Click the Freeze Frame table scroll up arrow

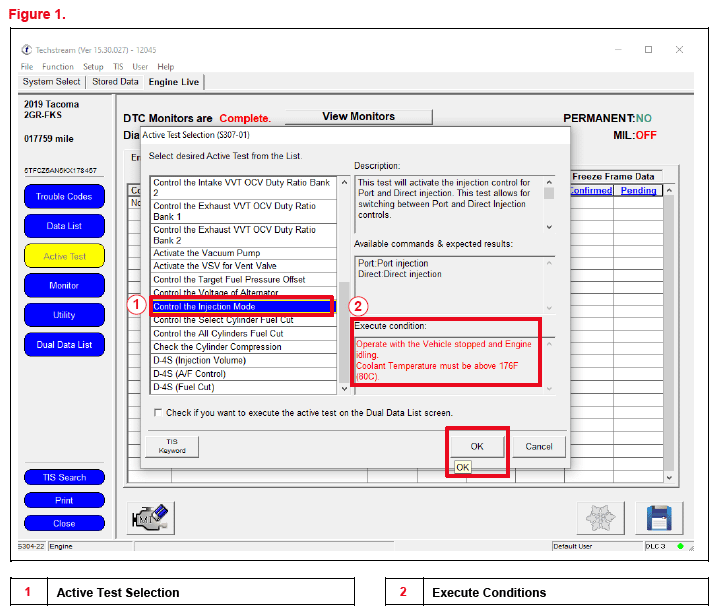[x=669, y=190]
